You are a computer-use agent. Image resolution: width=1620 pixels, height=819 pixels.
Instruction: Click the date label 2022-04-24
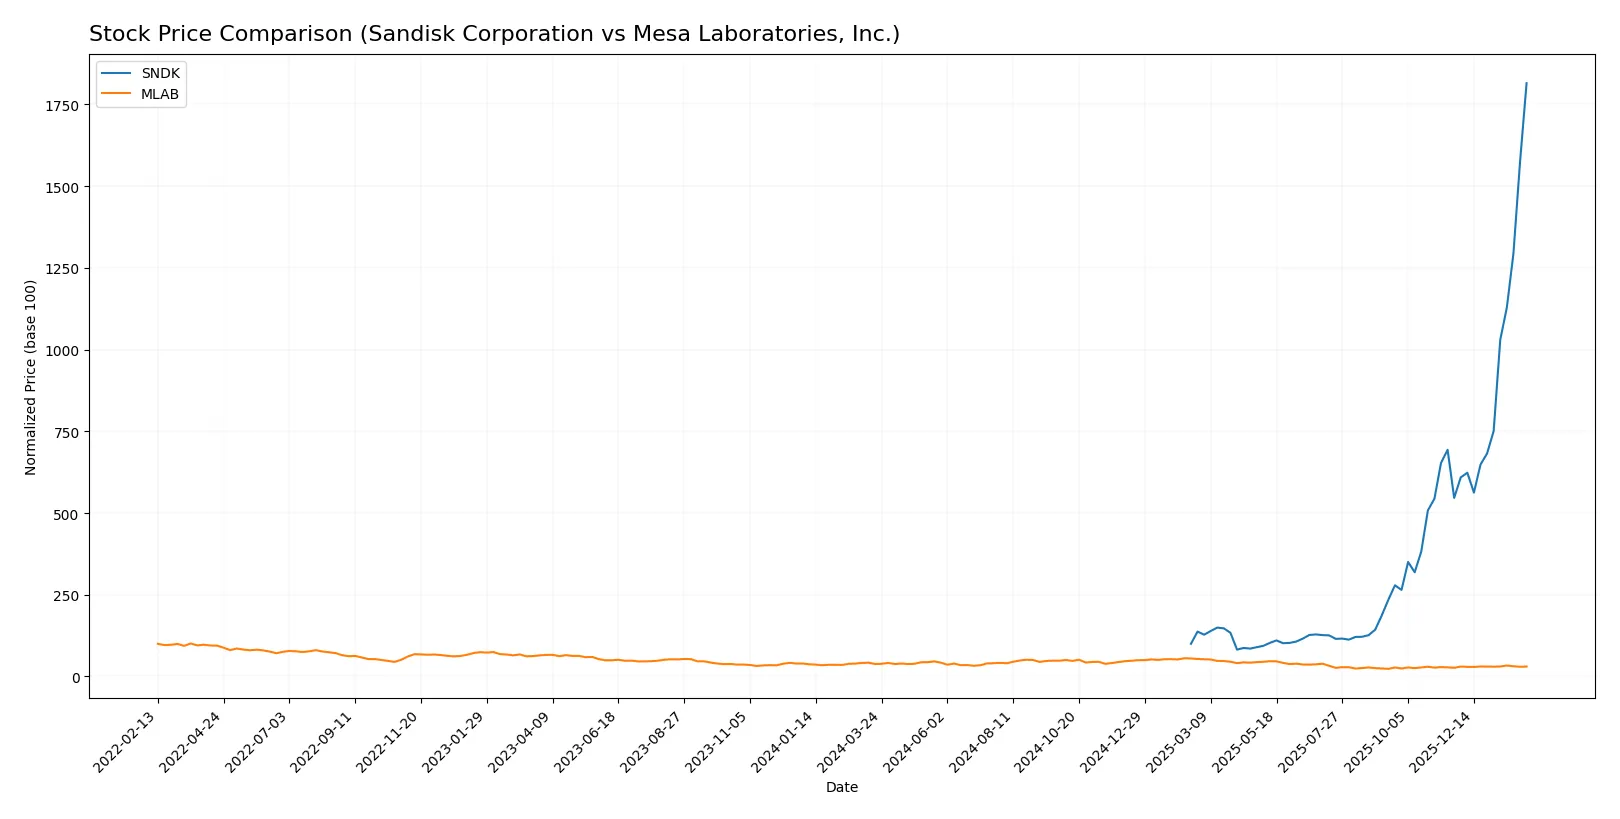pyautogui.click(x=193, y=741)
